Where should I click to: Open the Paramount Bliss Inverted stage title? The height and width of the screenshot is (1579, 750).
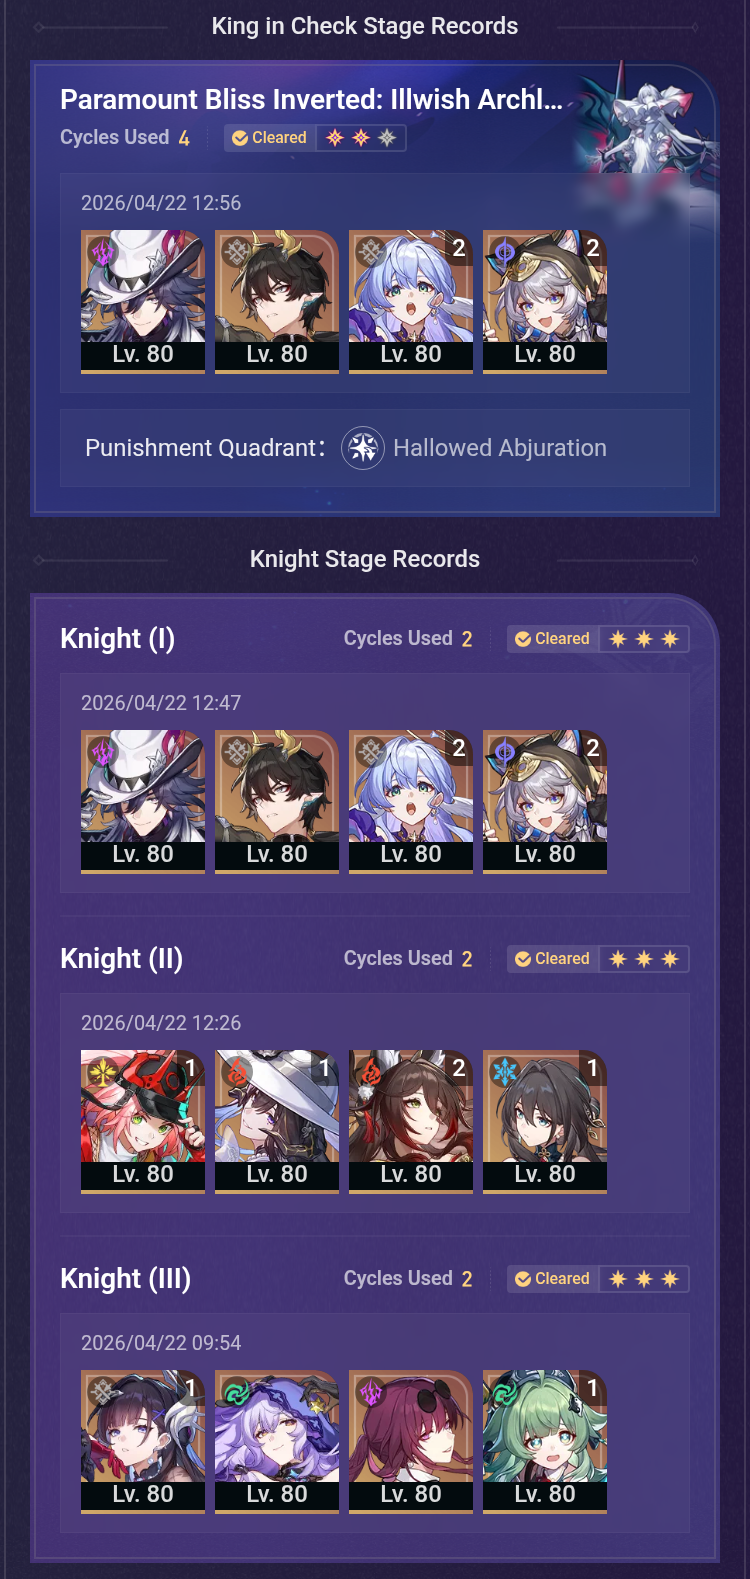click(311, 99)
